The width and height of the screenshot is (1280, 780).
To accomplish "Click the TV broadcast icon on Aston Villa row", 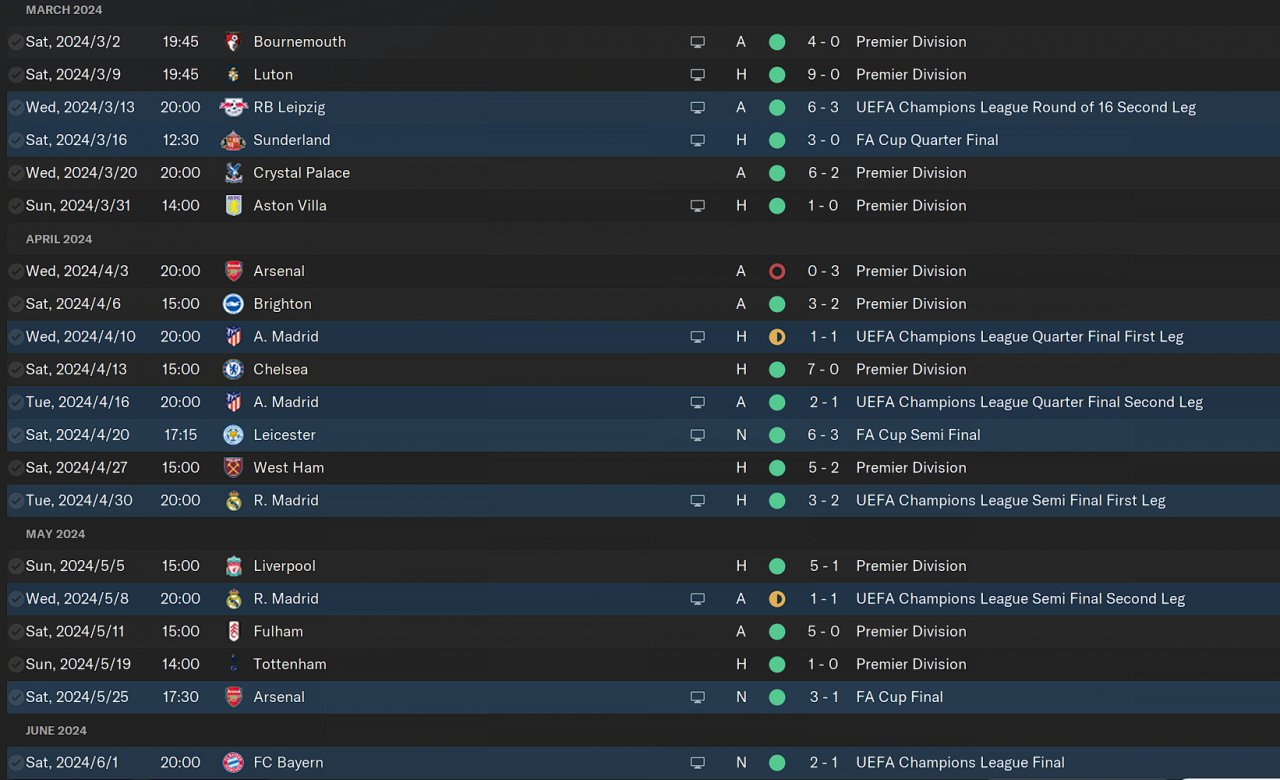I will click(x=697, y=206).
